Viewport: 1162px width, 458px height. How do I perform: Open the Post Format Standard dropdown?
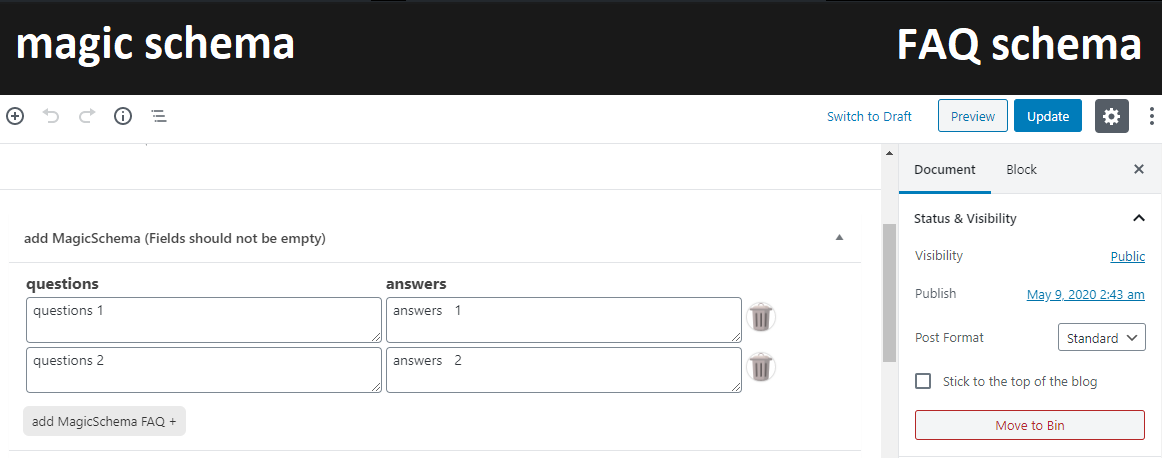pos(1101,337)
